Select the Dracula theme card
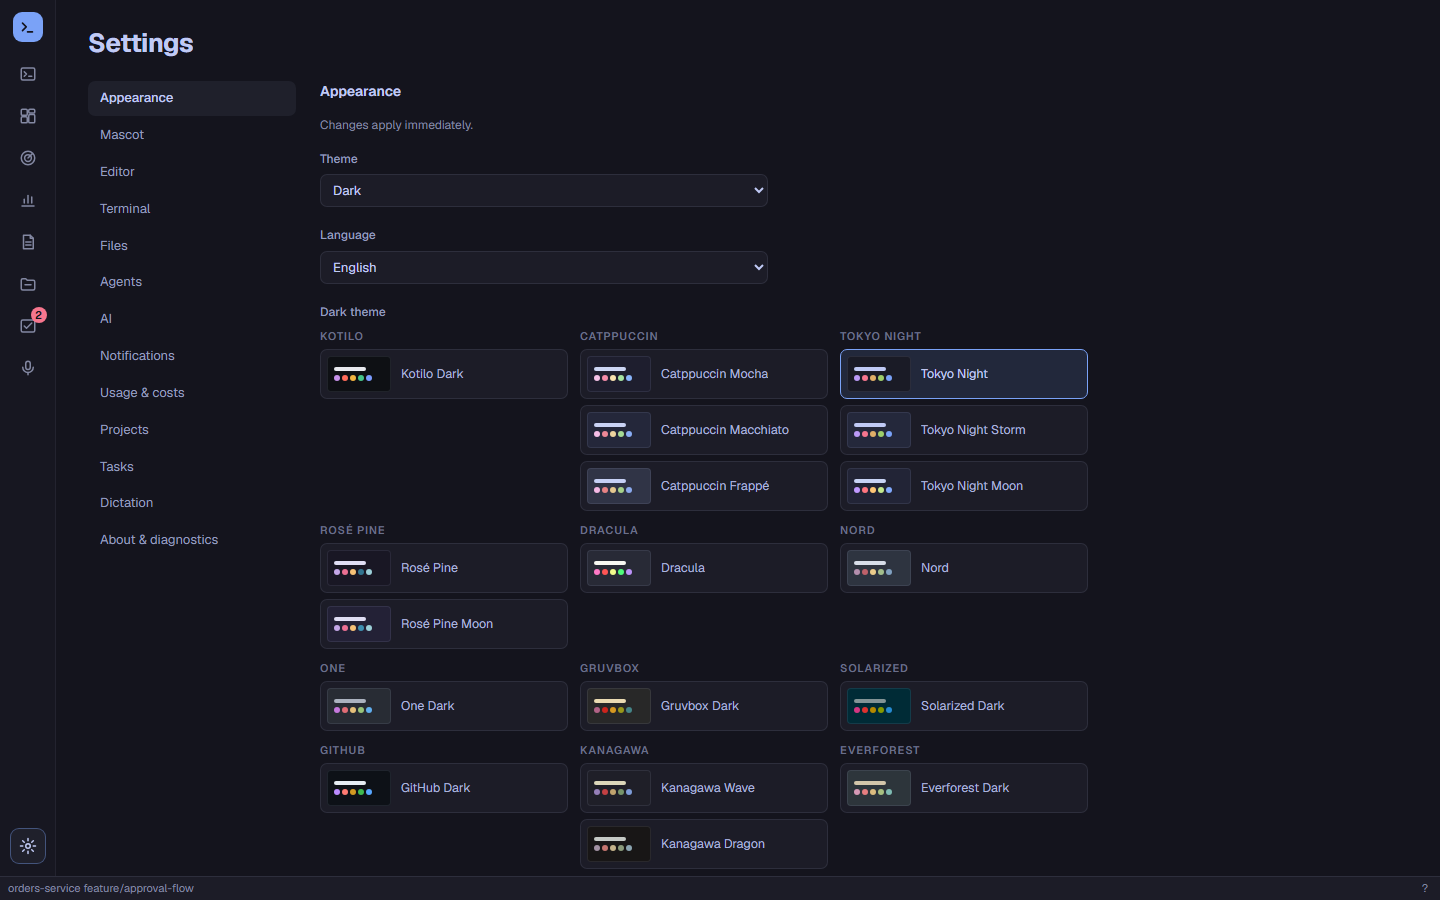The height and width of the screenshot is (900, 1440). tap(704, 568)
